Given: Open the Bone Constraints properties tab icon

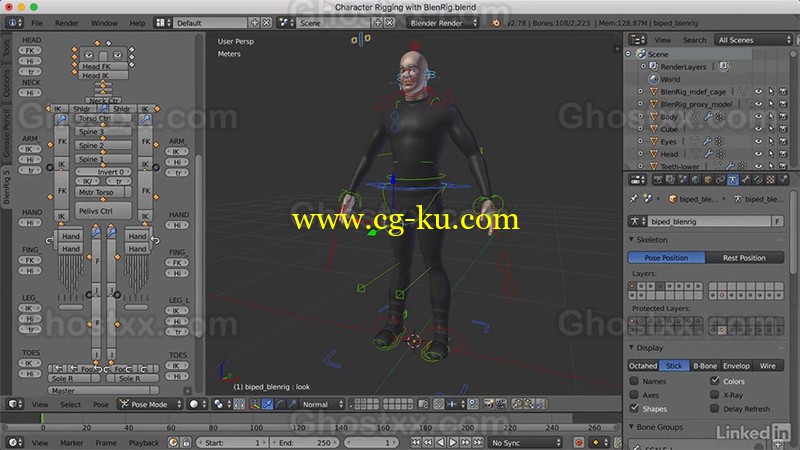Looking at the screenshot, I should coord(758,180).
